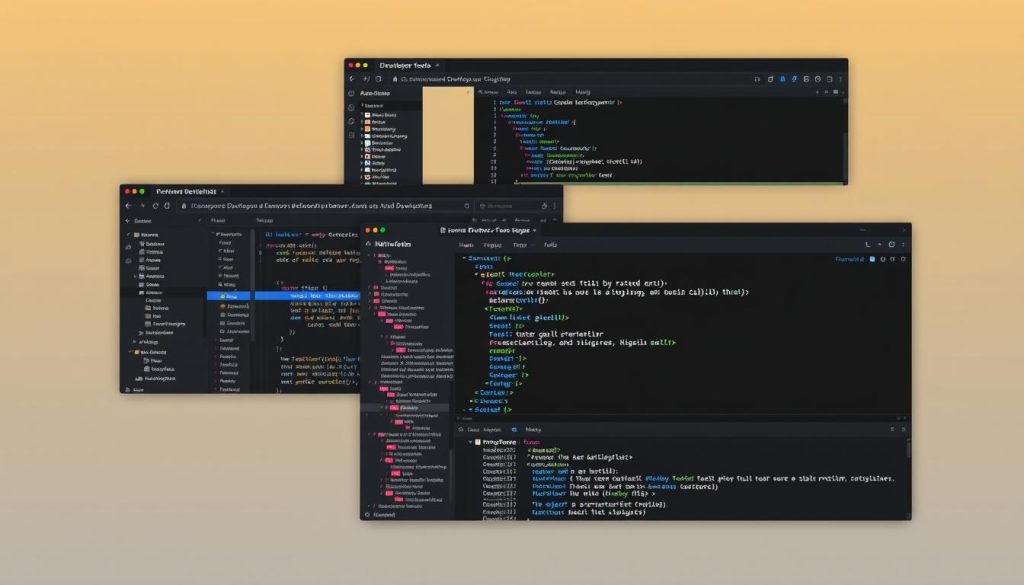1024x585 pixels.
Task: Reload the page in the left window
Action: [155, 206]
